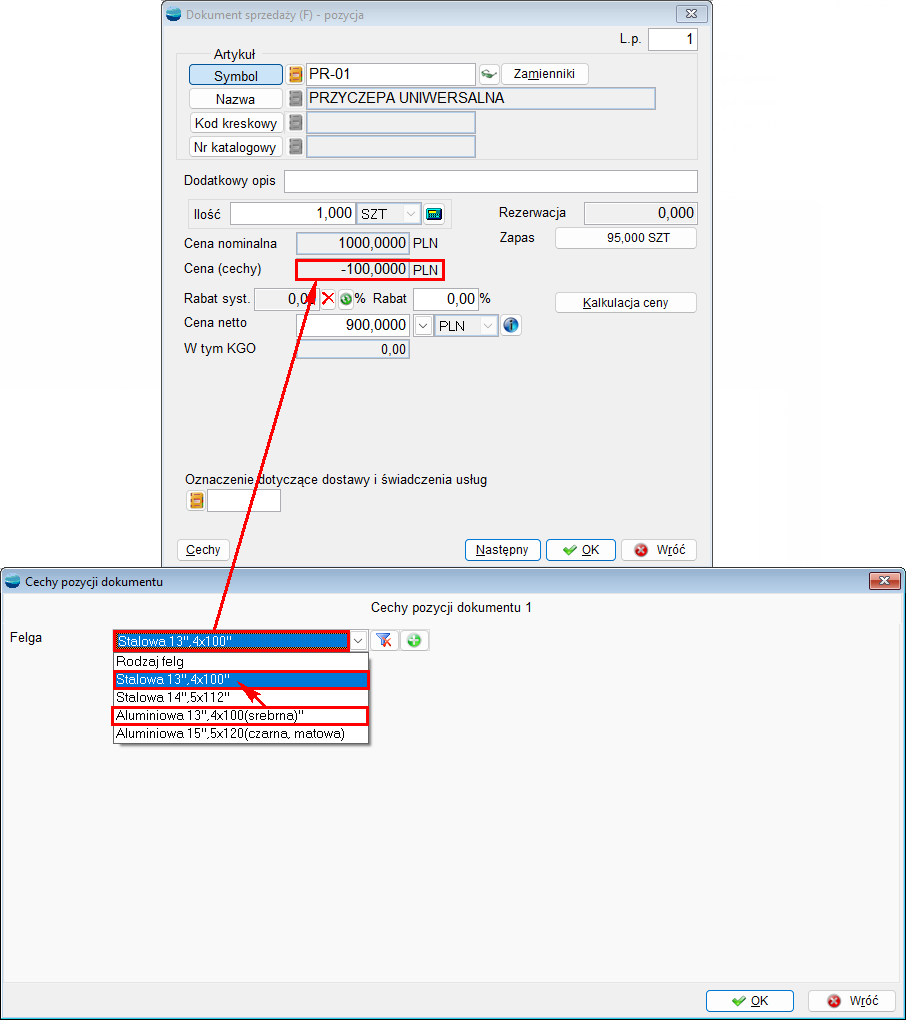Expand the PLN currency dropdown
This screenshot has height=1020, width=906.
pyautogui.click(x=488, y=326)
